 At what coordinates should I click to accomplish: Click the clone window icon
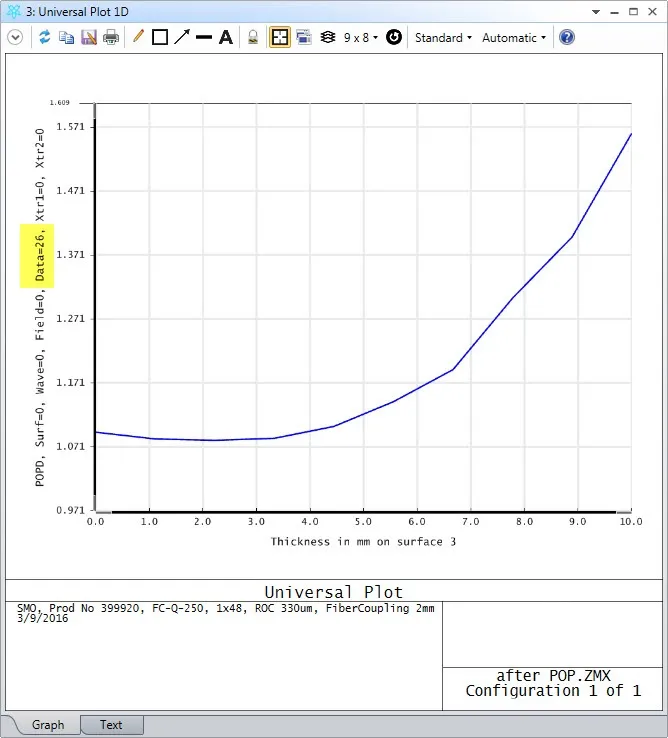pos(303,37)
